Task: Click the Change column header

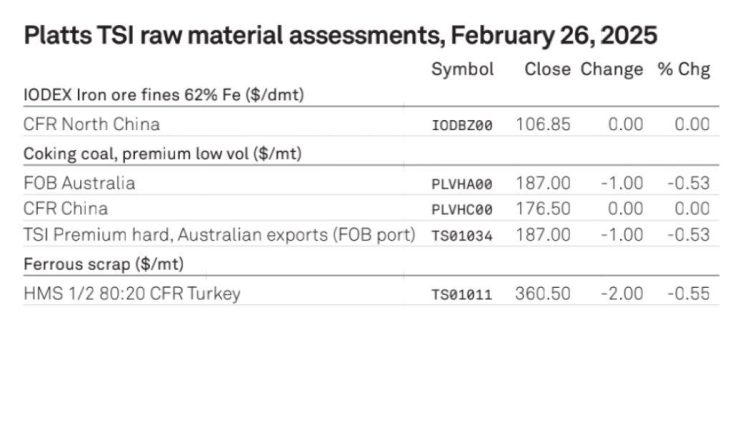Action: click(x=612, y=70)
